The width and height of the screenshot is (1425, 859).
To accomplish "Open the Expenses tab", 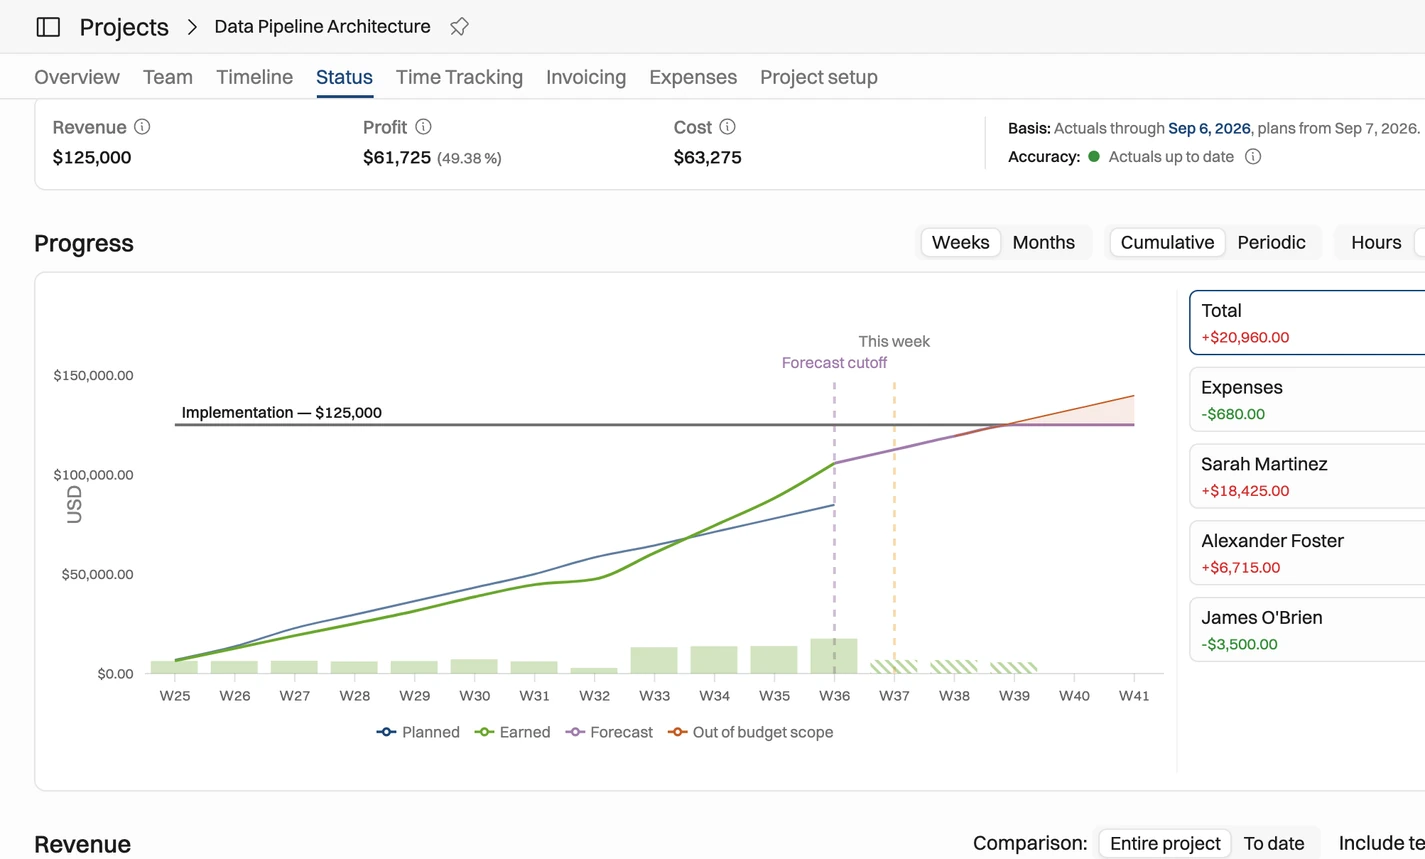I will click(x=693, y=77).
